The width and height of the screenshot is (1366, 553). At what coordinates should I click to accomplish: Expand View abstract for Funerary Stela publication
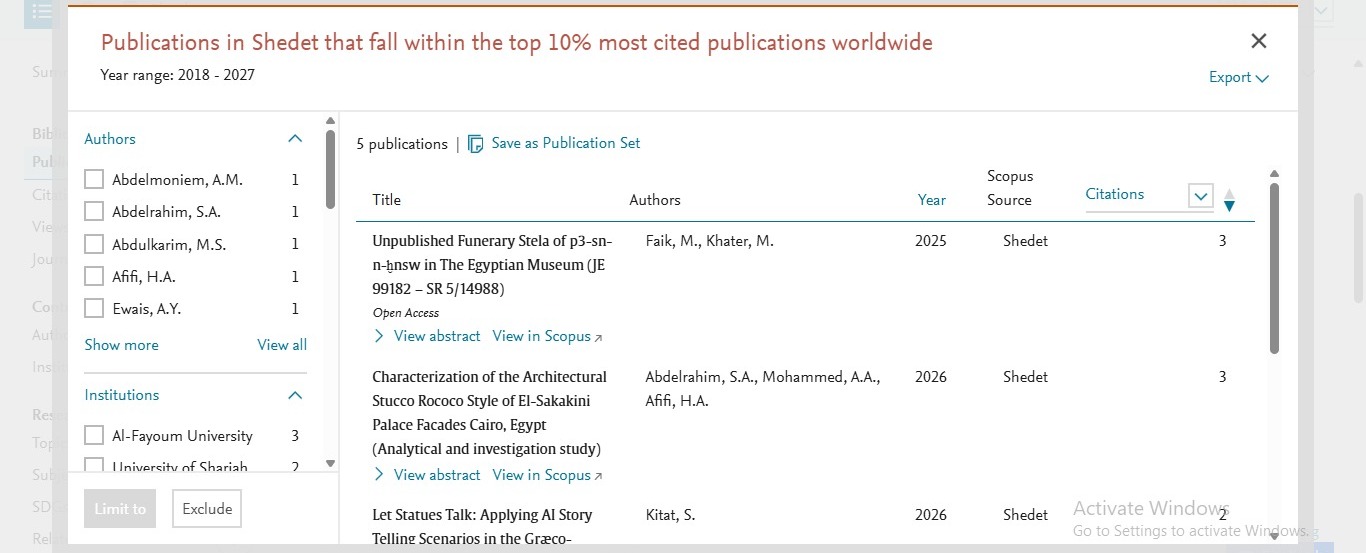click(427, 336)
